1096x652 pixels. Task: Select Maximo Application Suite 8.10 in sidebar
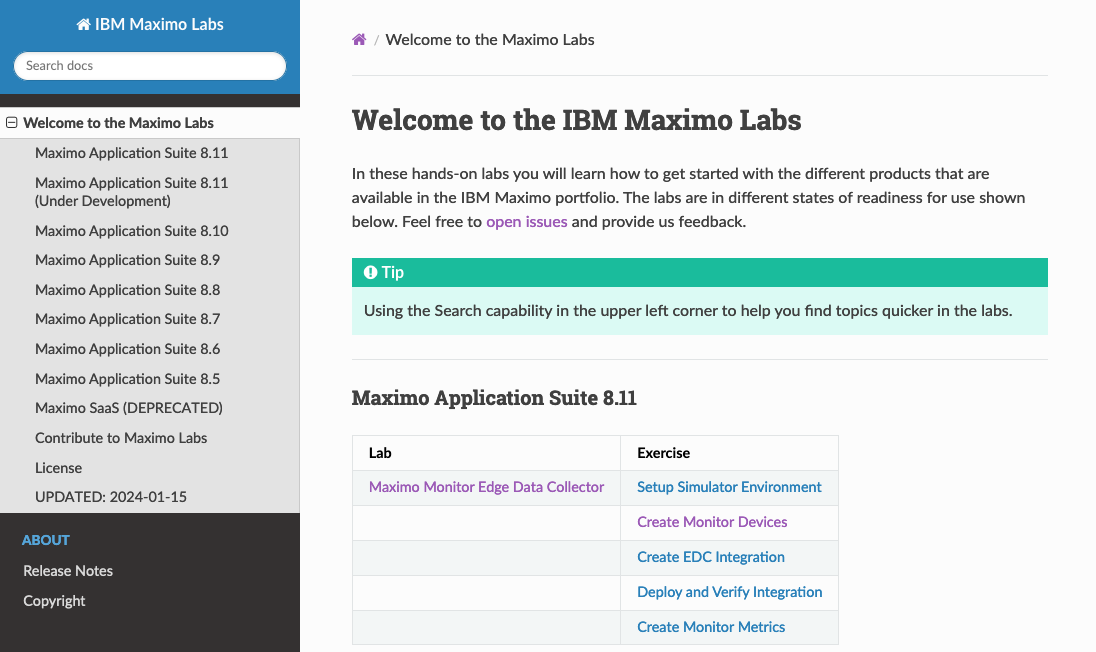pyautogui.click(x=131, y=231)
